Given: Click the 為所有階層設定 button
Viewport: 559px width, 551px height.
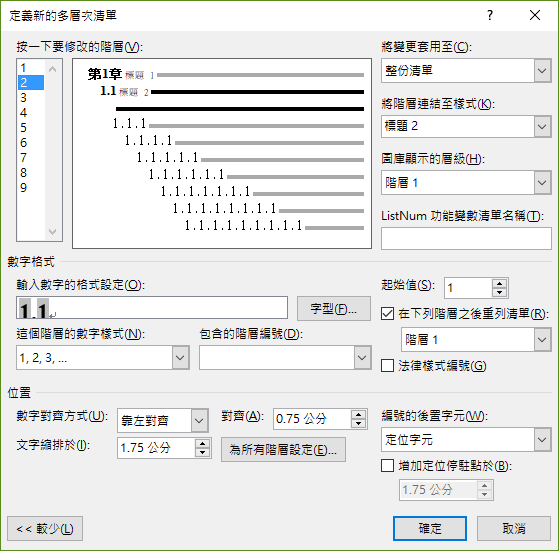Looking at the screenshot, I should (x=283, y=450).
